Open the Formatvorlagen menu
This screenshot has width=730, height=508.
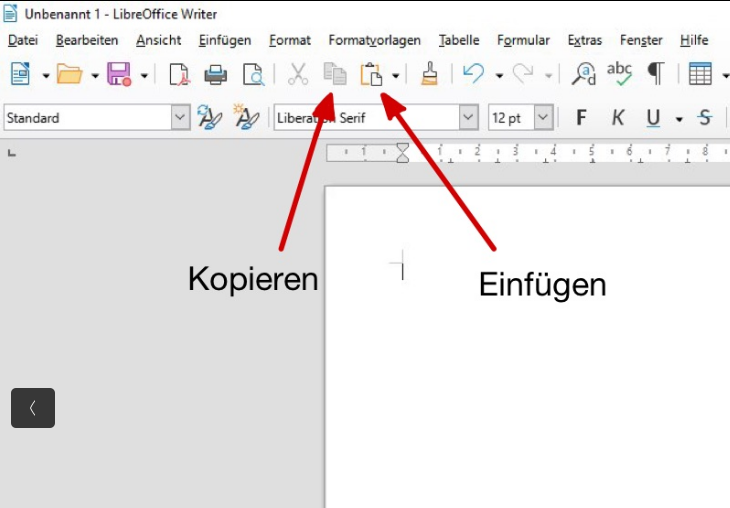pyautogui.click(x=374, y=40)
